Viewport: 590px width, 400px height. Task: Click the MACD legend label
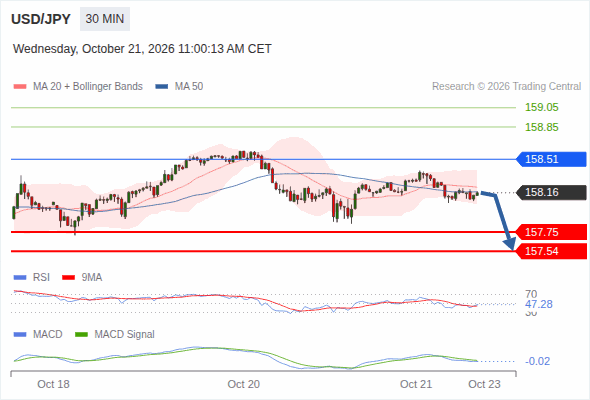pos(47,335)
